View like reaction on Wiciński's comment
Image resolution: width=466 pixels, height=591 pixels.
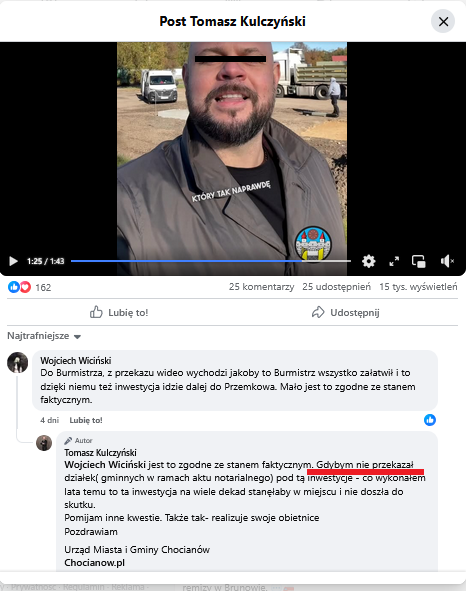(x=430, y=420)
